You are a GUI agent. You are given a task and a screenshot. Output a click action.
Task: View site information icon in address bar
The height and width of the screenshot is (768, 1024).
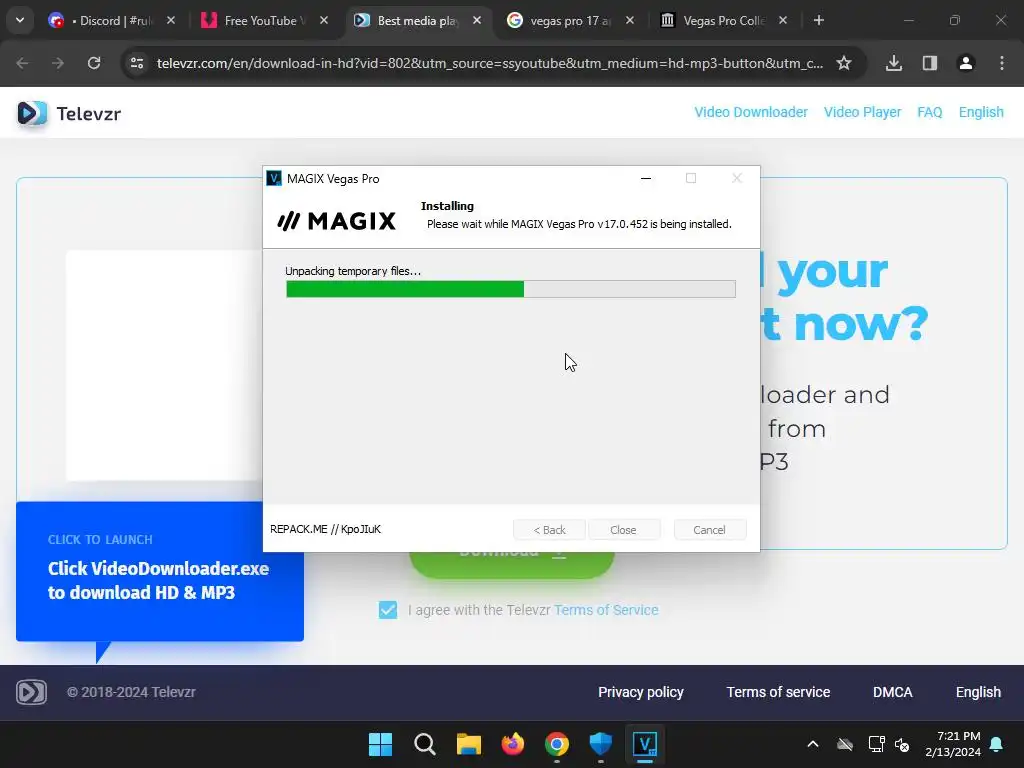137,63
